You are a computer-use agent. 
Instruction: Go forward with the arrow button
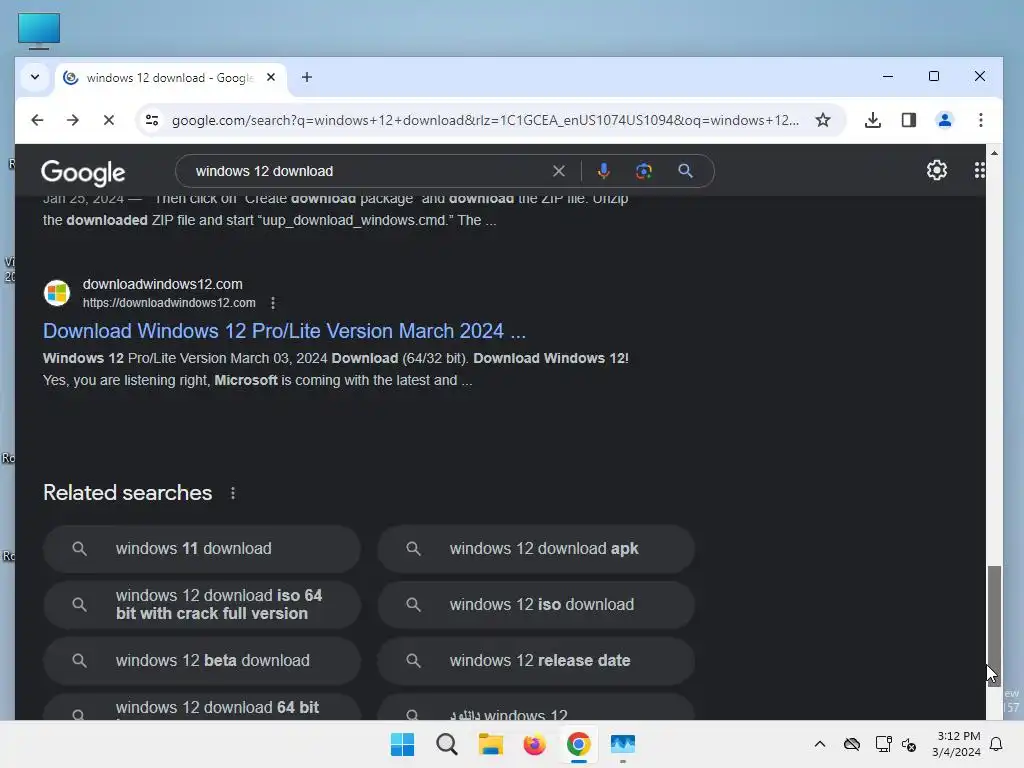coord(72,120)
